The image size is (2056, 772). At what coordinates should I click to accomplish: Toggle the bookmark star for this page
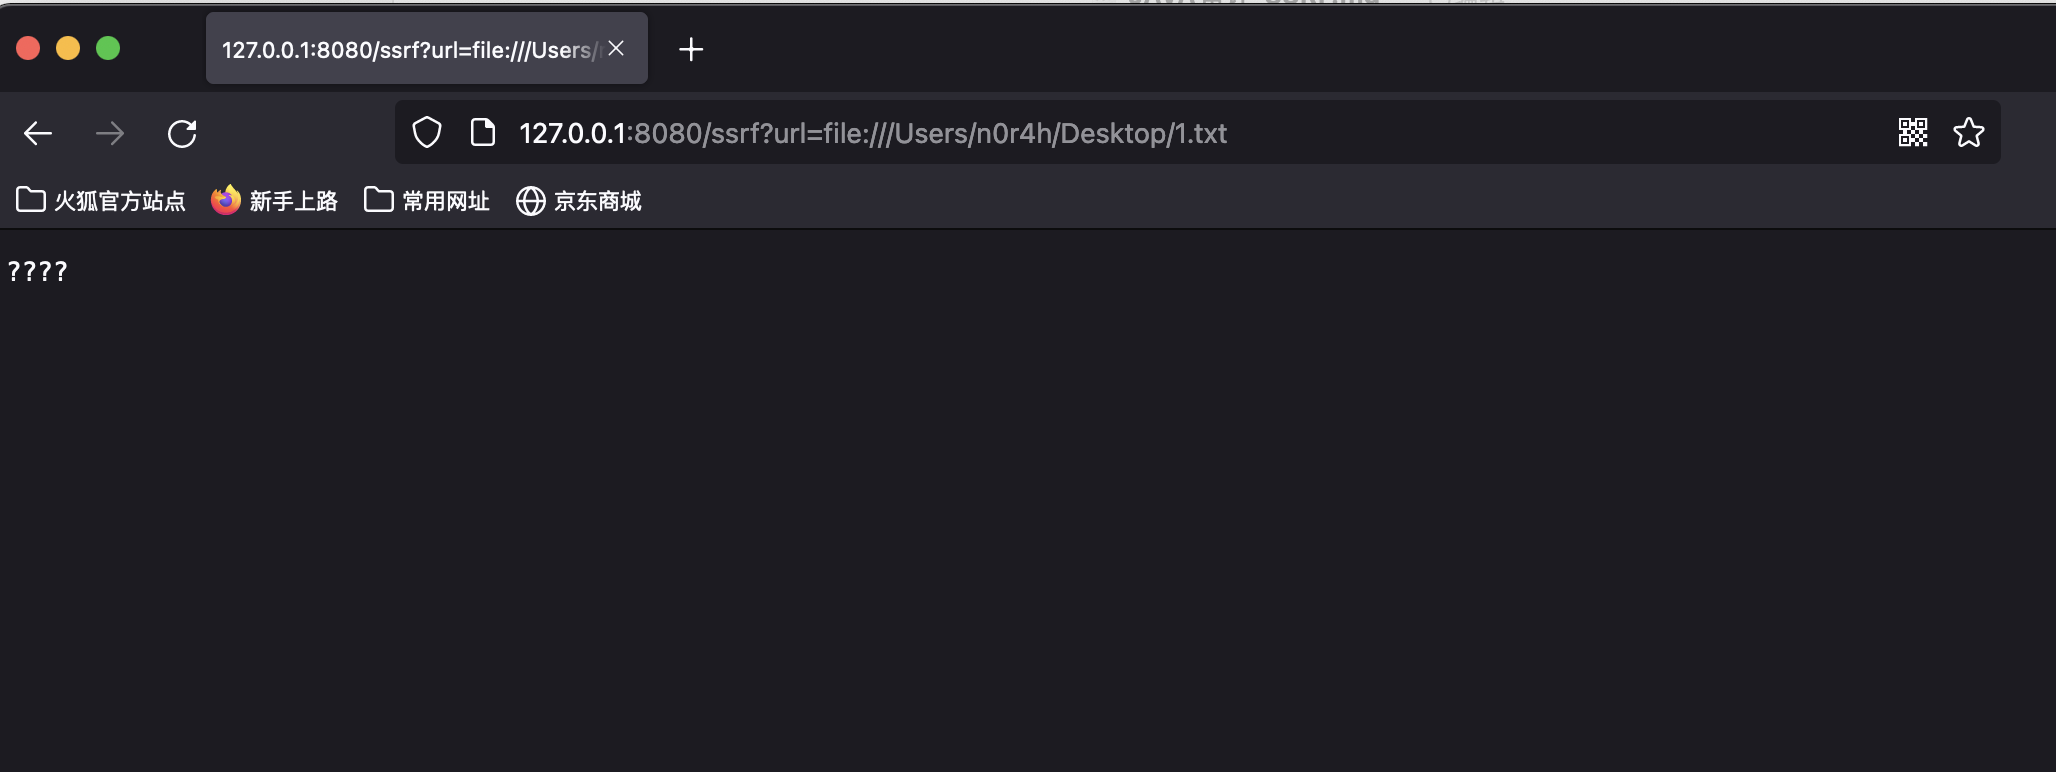pos(1969,131)
